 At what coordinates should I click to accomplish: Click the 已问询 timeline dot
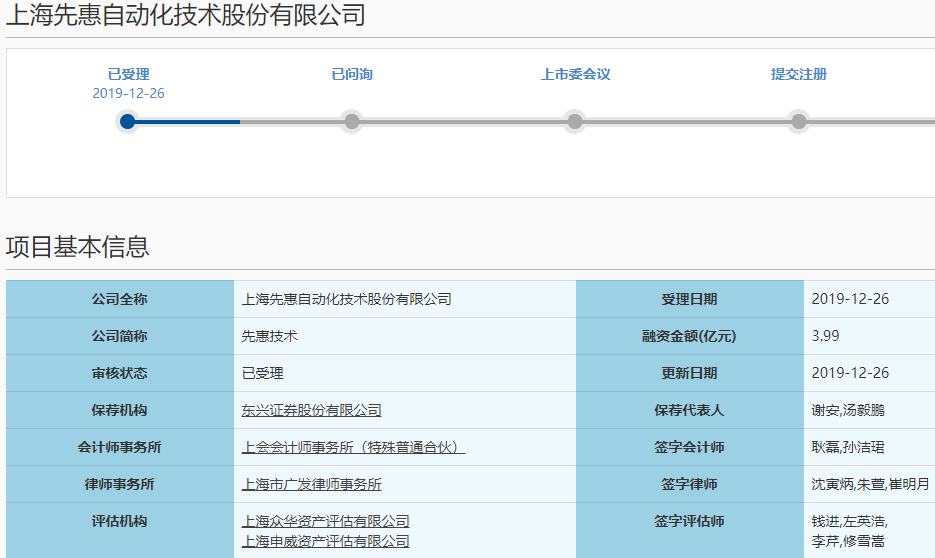tap(352, 122)
